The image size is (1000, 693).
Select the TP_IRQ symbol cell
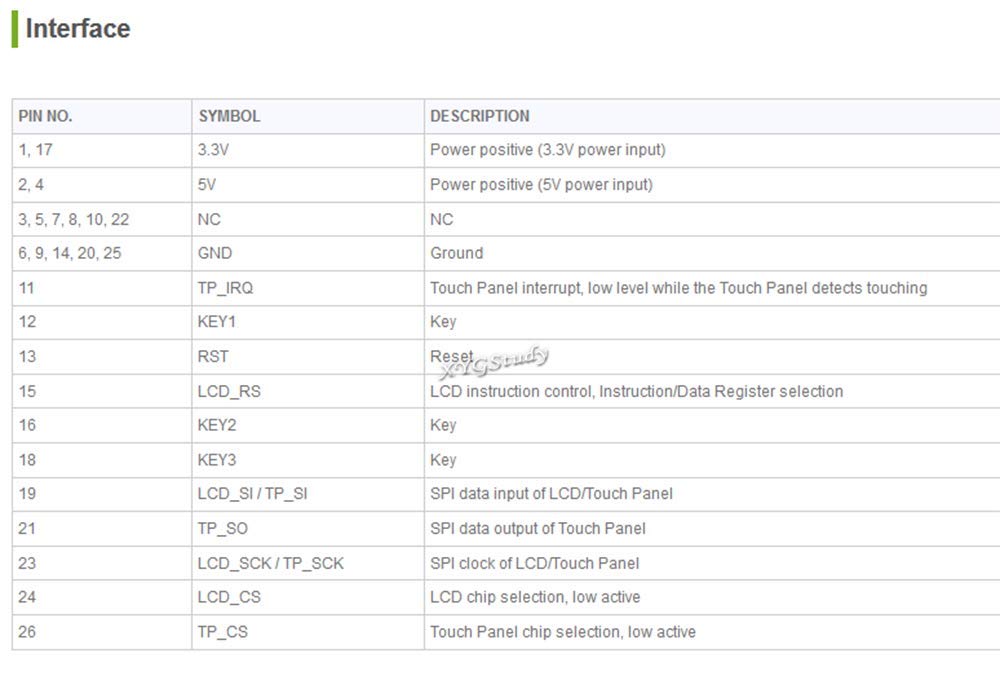[x=308, y=288]
